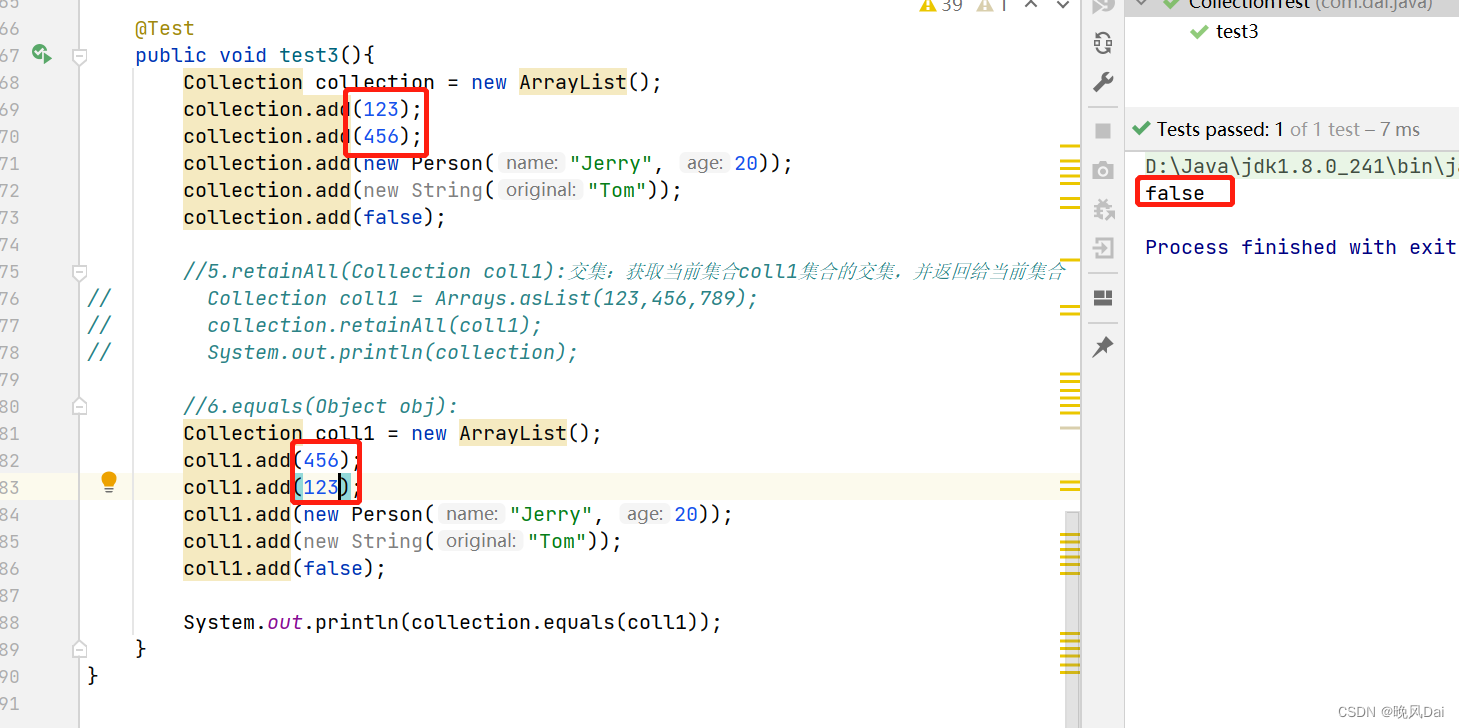Click the Stop process square icon
The image size is (1459, 728).
(1103, 131)
